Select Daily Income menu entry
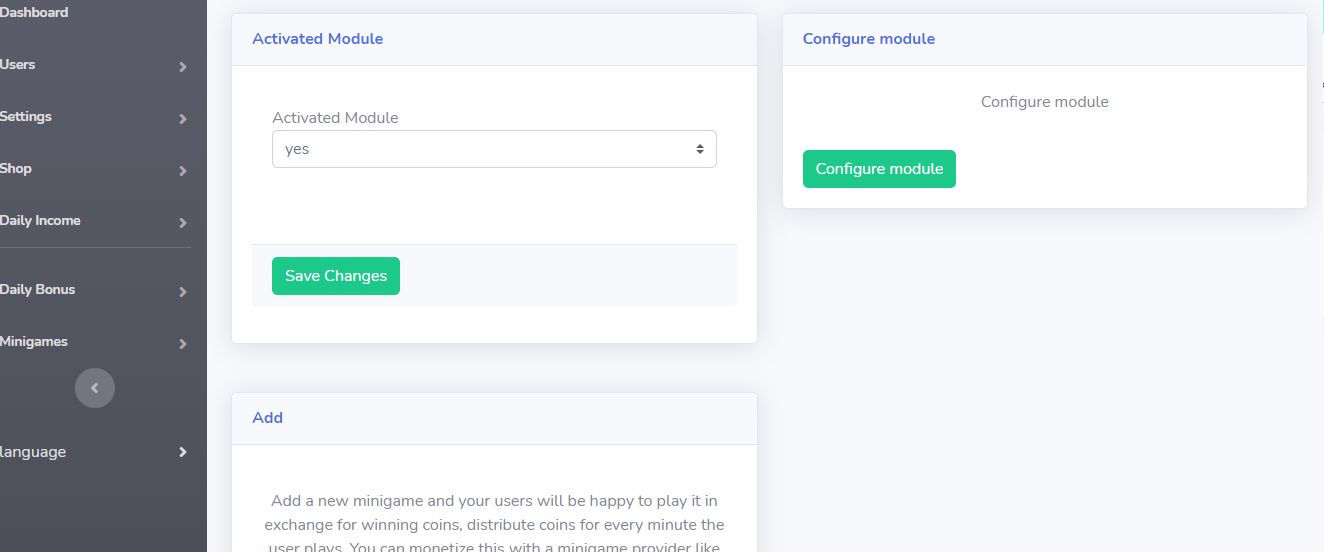Image resolution: width=1324 pixels, height=552 pixels. click(x=40, y=220)
